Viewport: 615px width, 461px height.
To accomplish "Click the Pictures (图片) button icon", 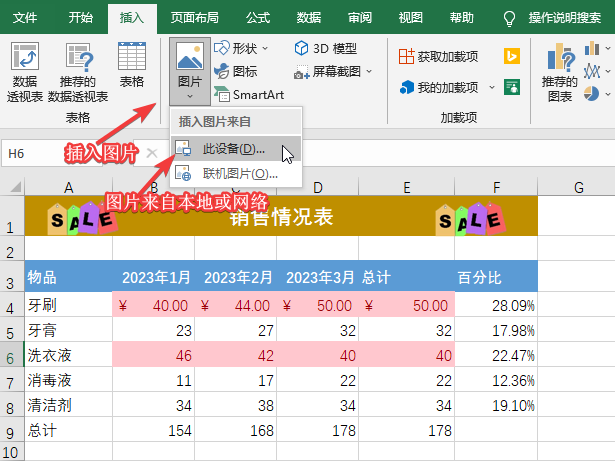I will (x=190, y=56).
